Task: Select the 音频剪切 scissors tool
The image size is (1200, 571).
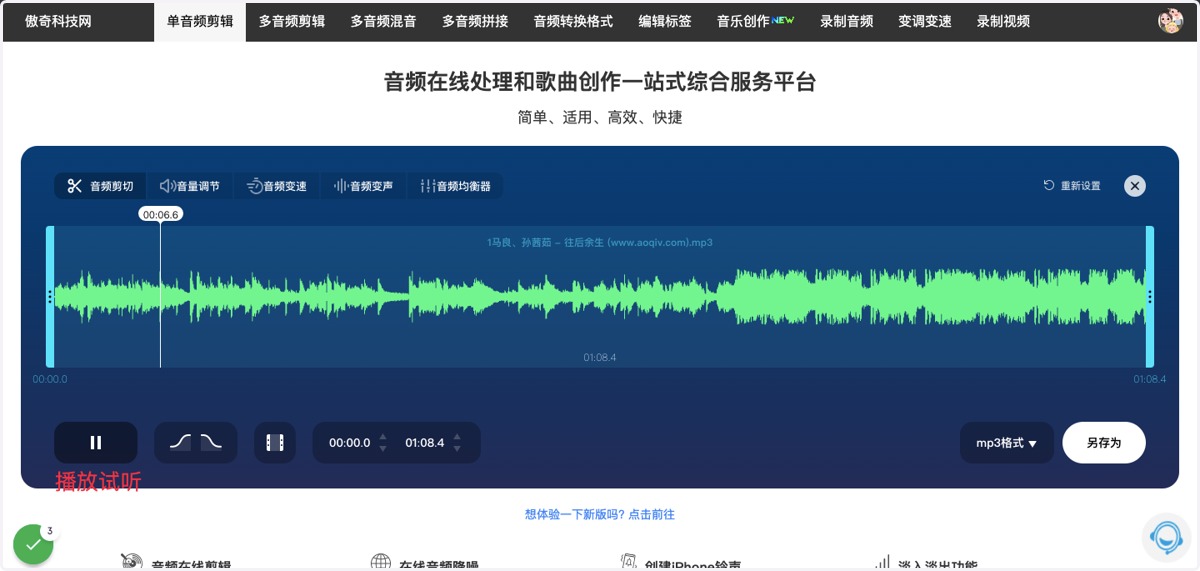Action: [x=100, y=186]
